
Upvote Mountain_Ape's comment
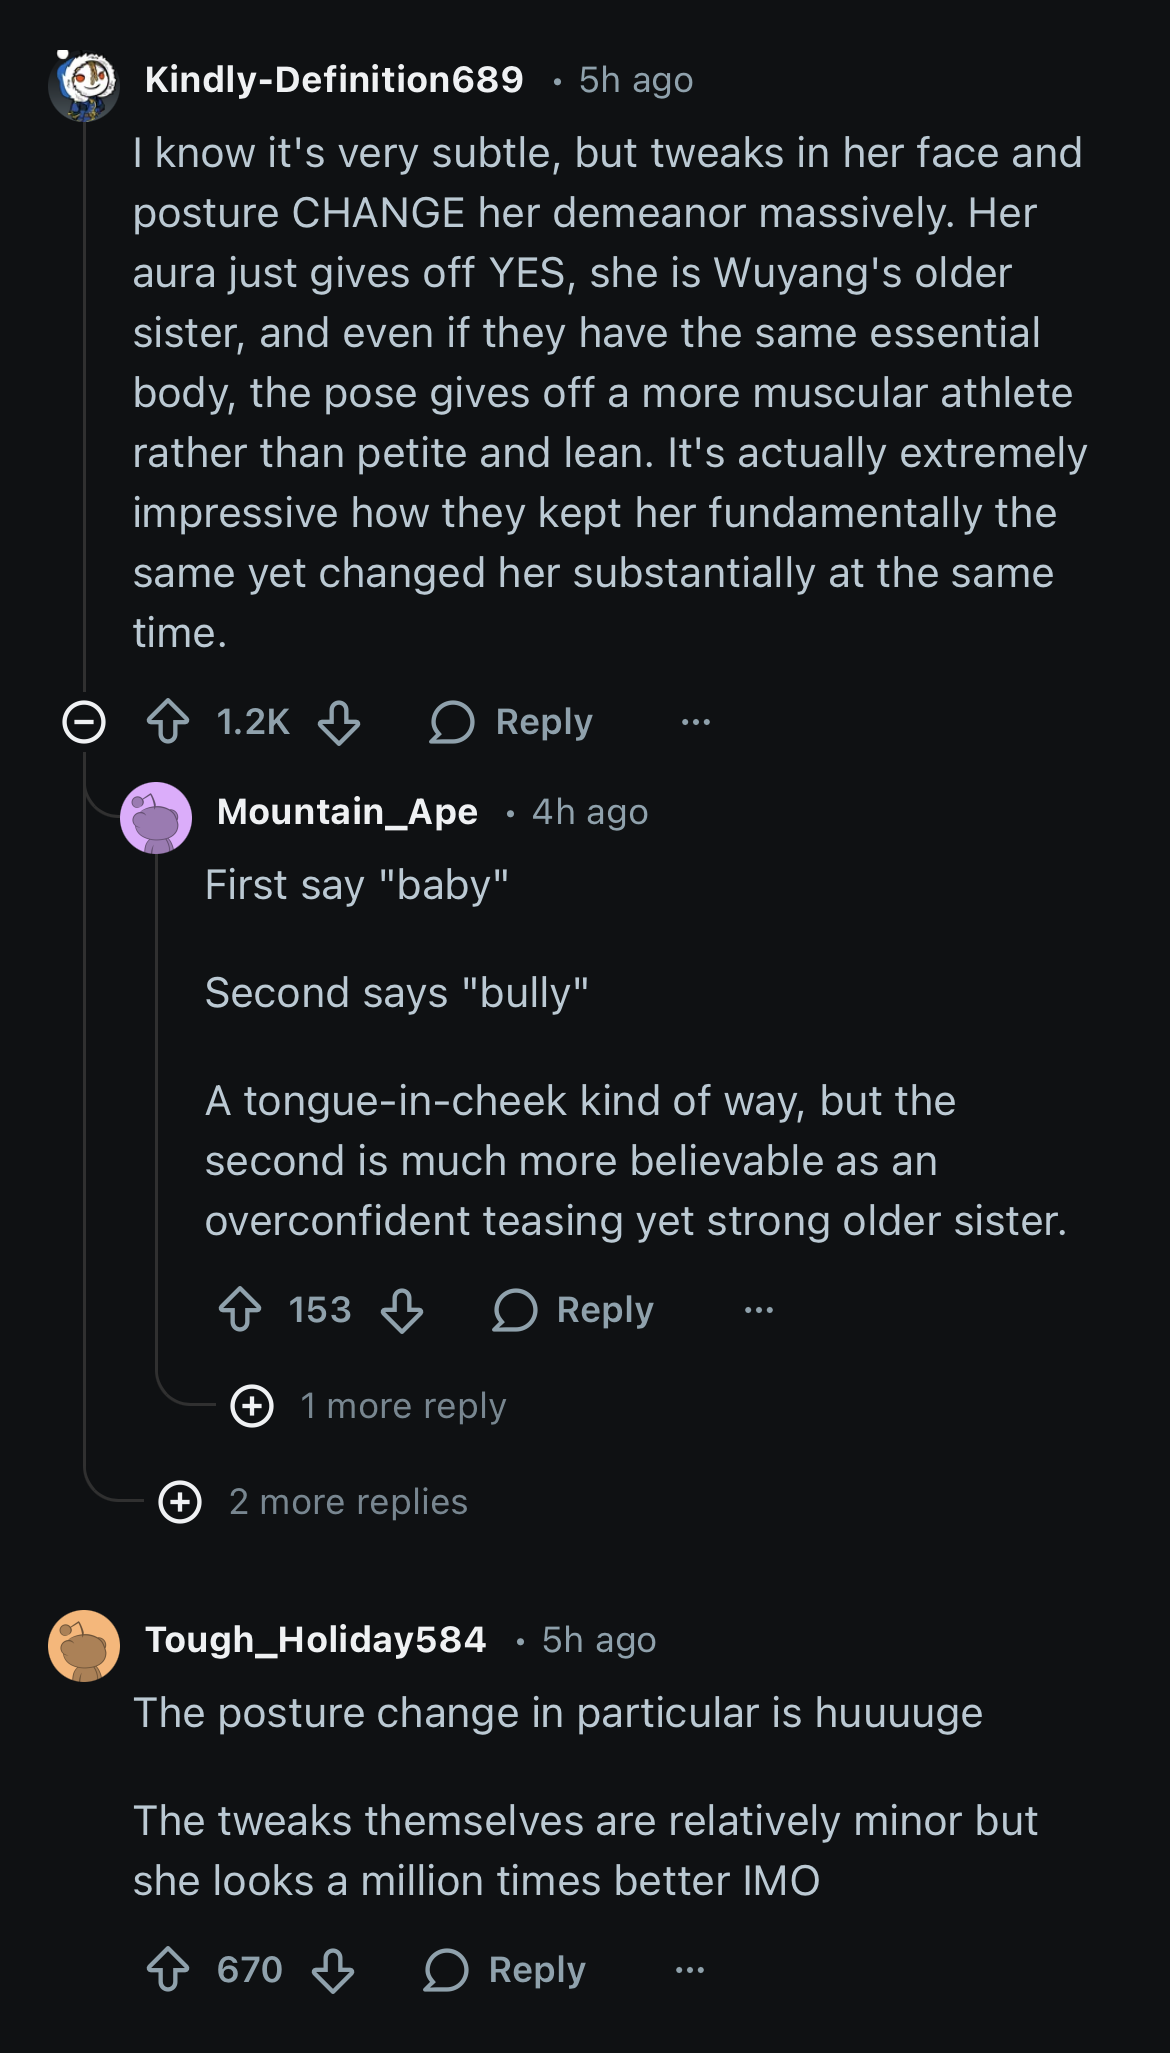240,1310
